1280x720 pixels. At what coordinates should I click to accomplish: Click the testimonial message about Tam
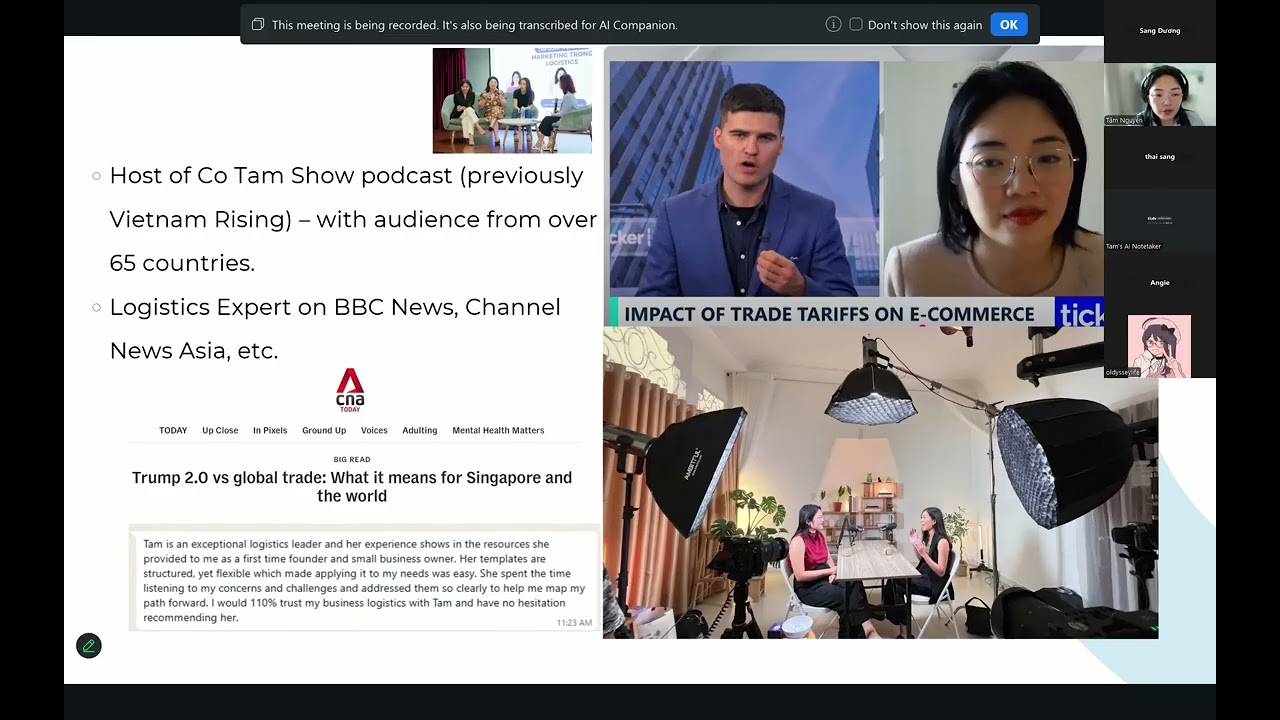click(x=365, y=581)
